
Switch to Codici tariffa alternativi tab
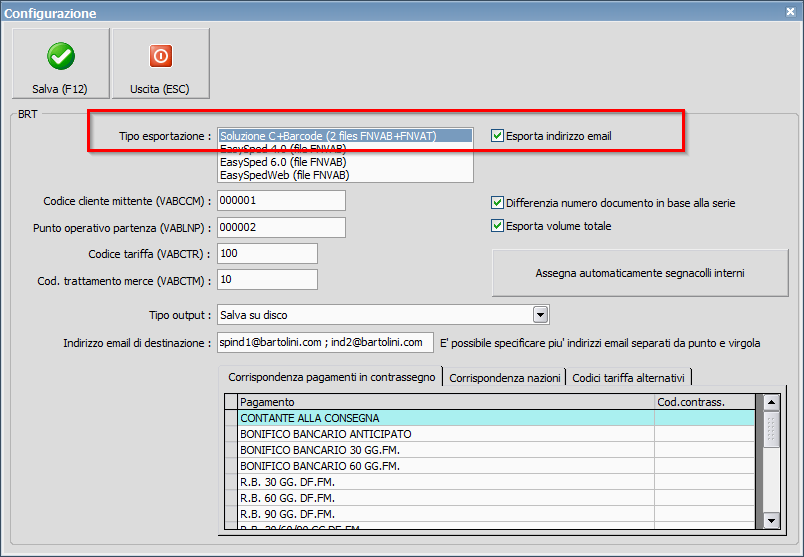628,378
